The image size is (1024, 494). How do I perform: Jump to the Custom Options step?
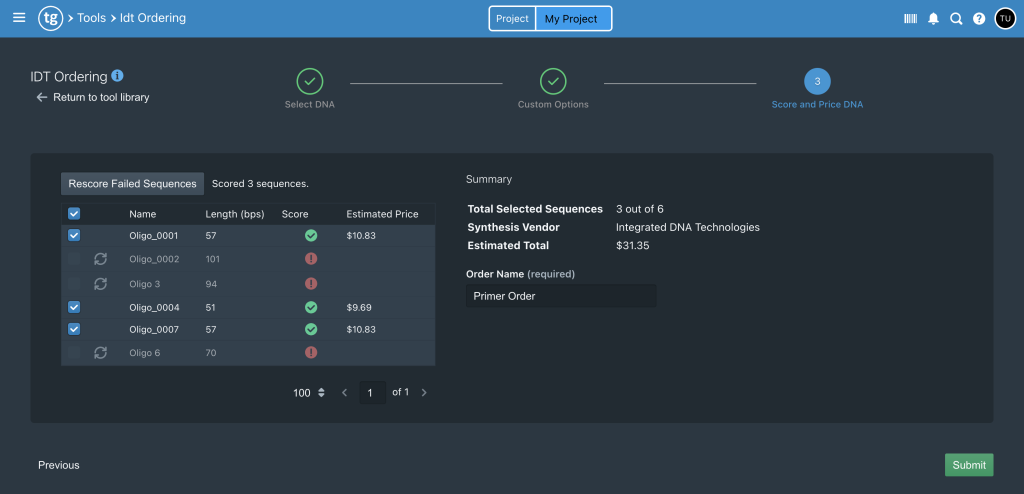click(x=553, y=81)
